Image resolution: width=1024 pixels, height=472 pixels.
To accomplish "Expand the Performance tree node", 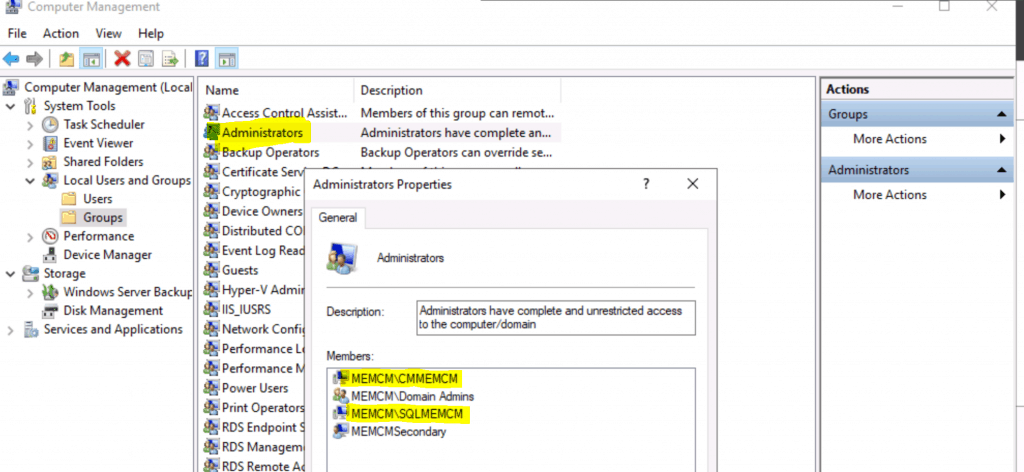I will (x=29, y=236).
